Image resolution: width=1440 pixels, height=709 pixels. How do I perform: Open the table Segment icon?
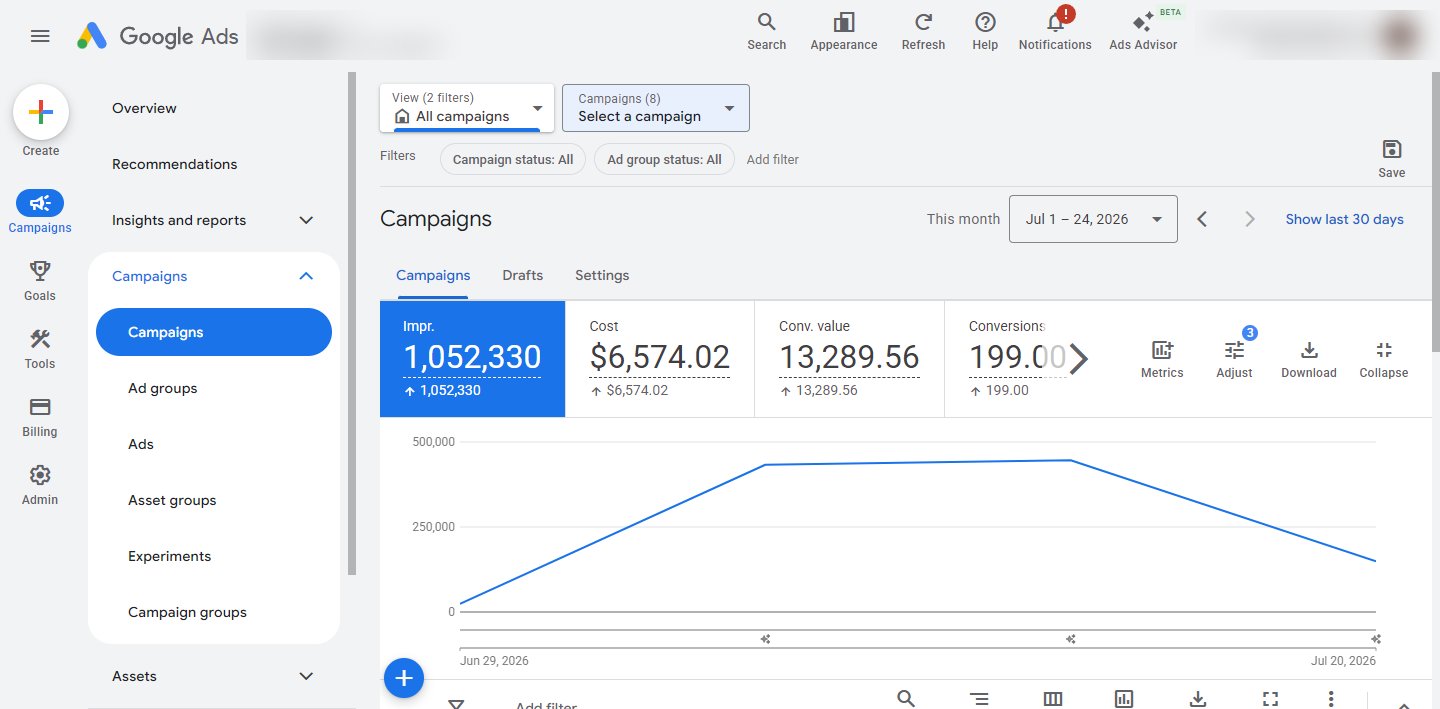[x=979, y=699]
